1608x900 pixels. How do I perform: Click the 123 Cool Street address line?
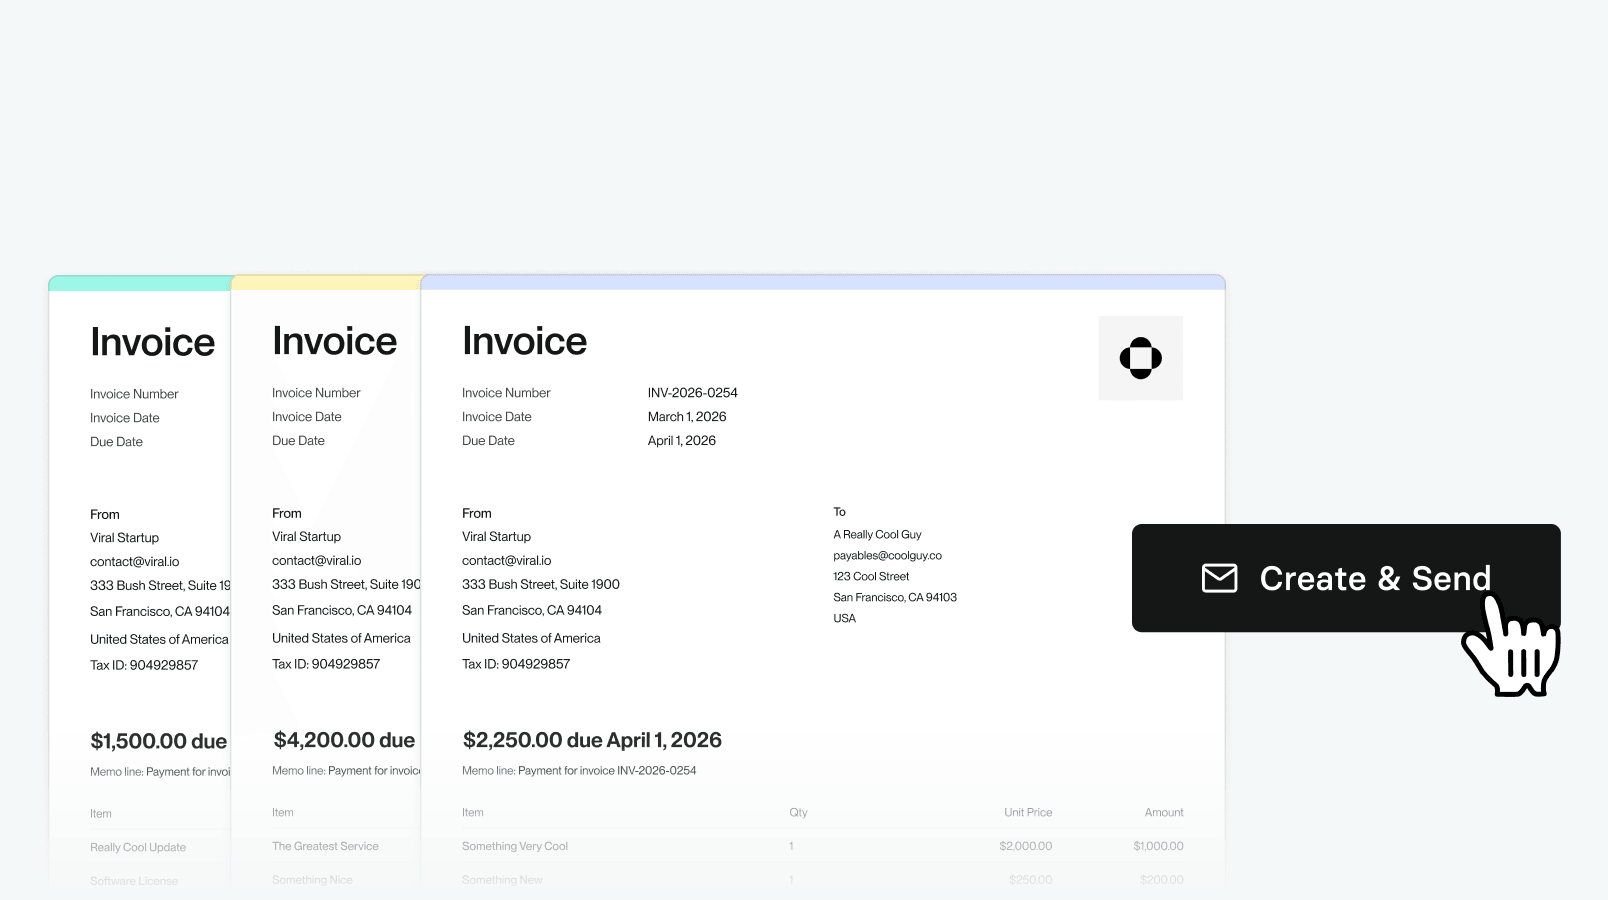point(871,577)
